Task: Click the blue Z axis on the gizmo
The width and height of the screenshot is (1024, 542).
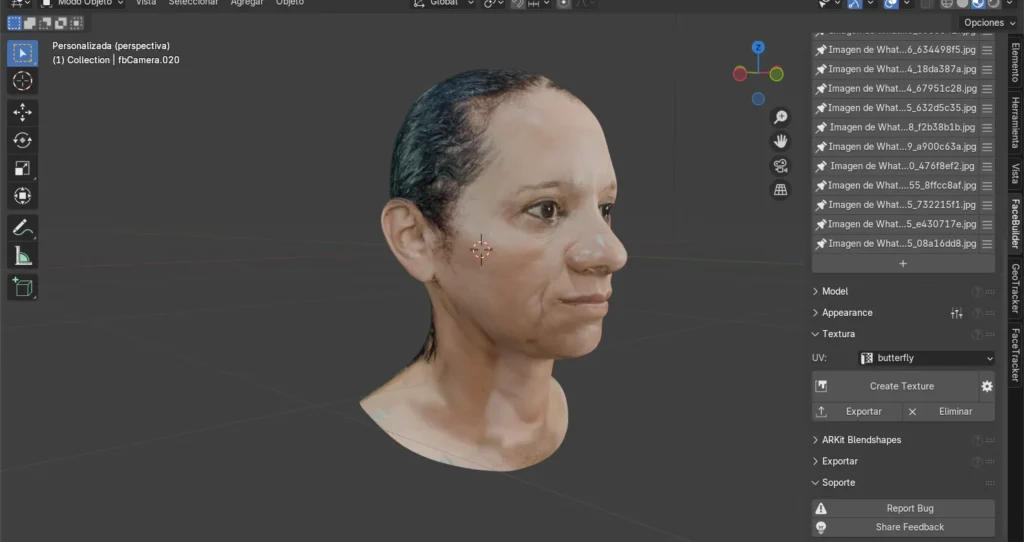Action: click(x=758, y=47)
